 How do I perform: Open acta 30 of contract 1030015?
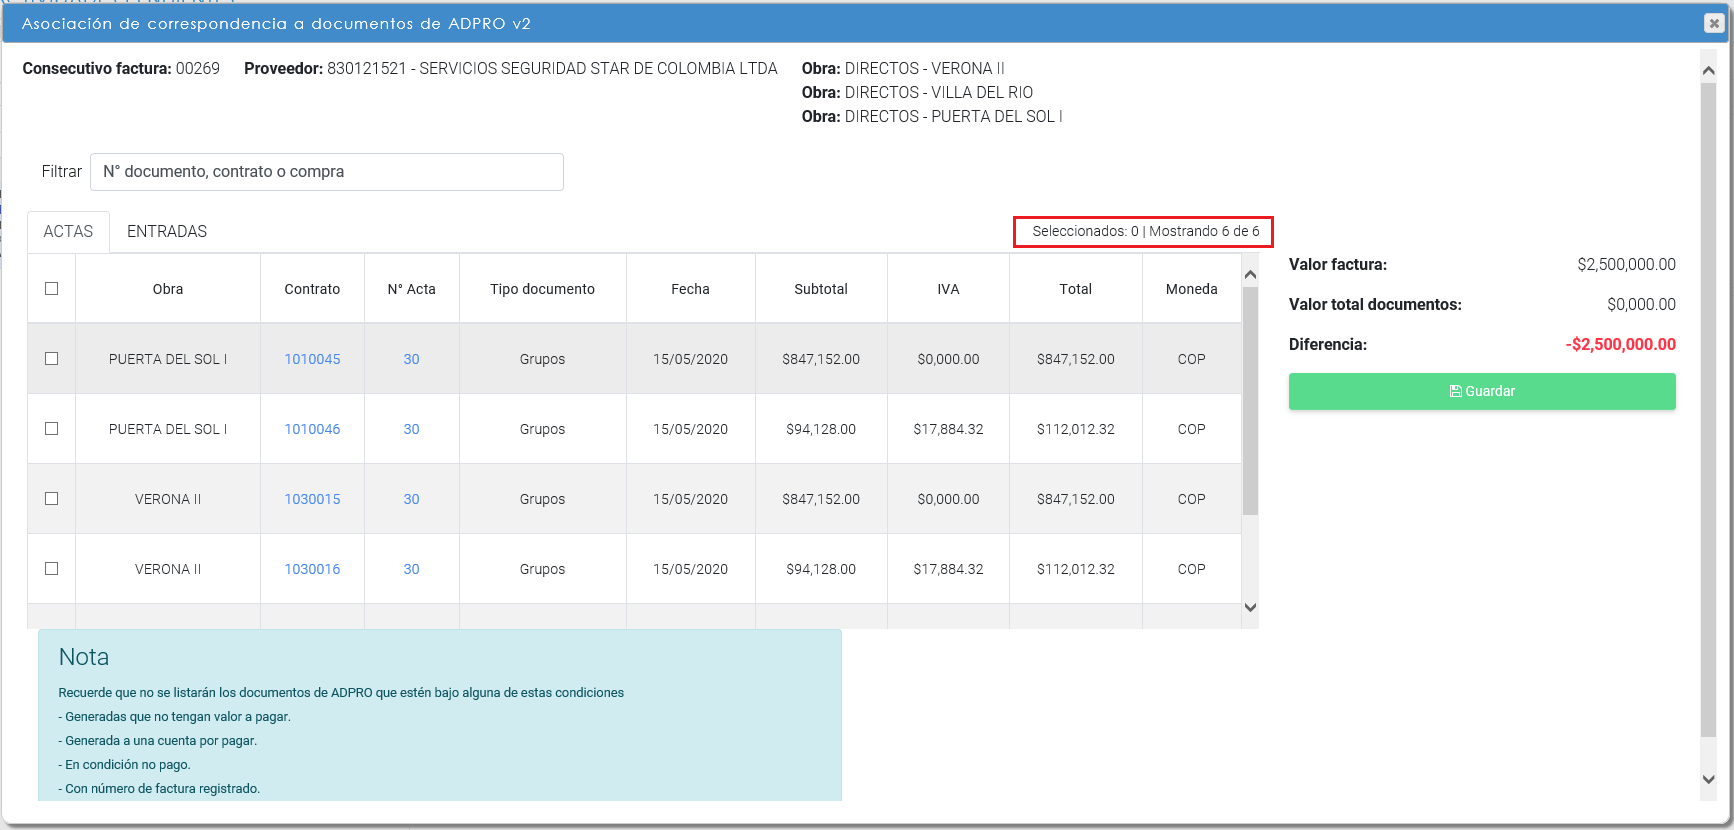411,499
